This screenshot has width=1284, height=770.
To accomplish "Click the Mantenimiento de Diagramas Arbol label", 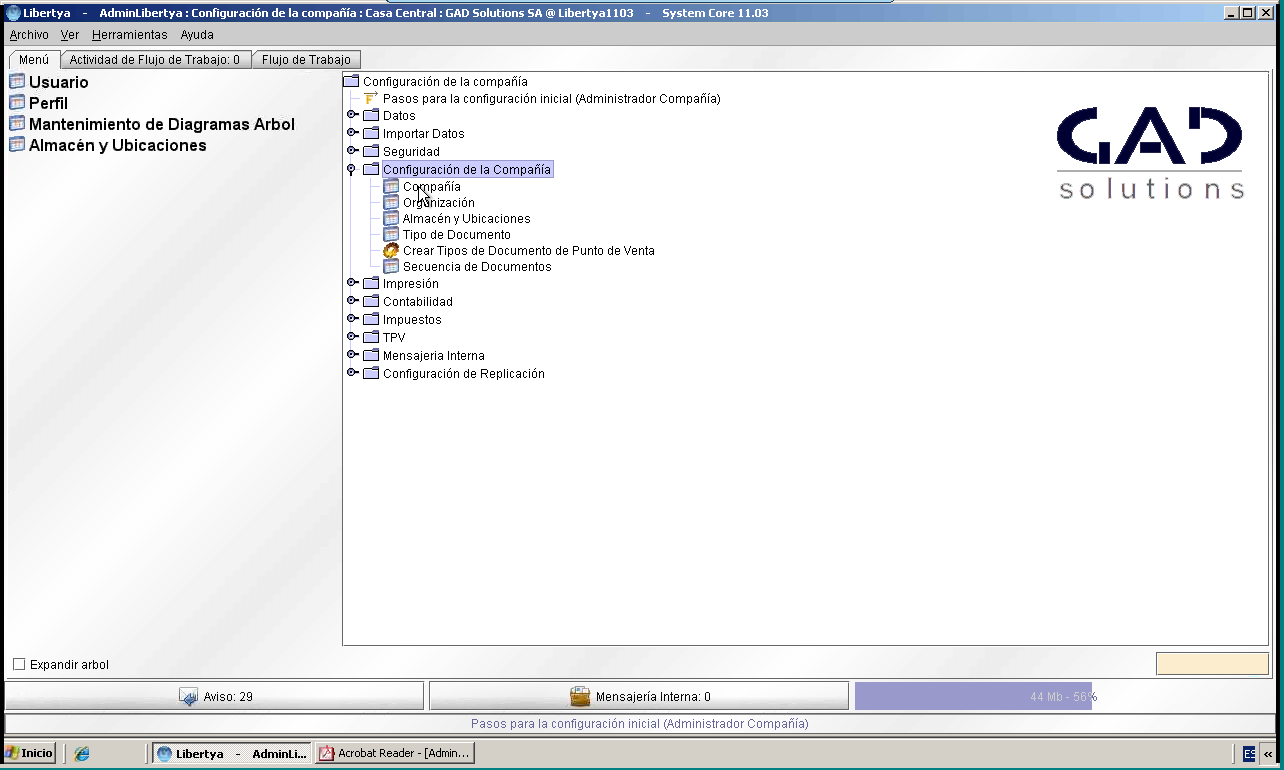I will click(x=162, y=124).
